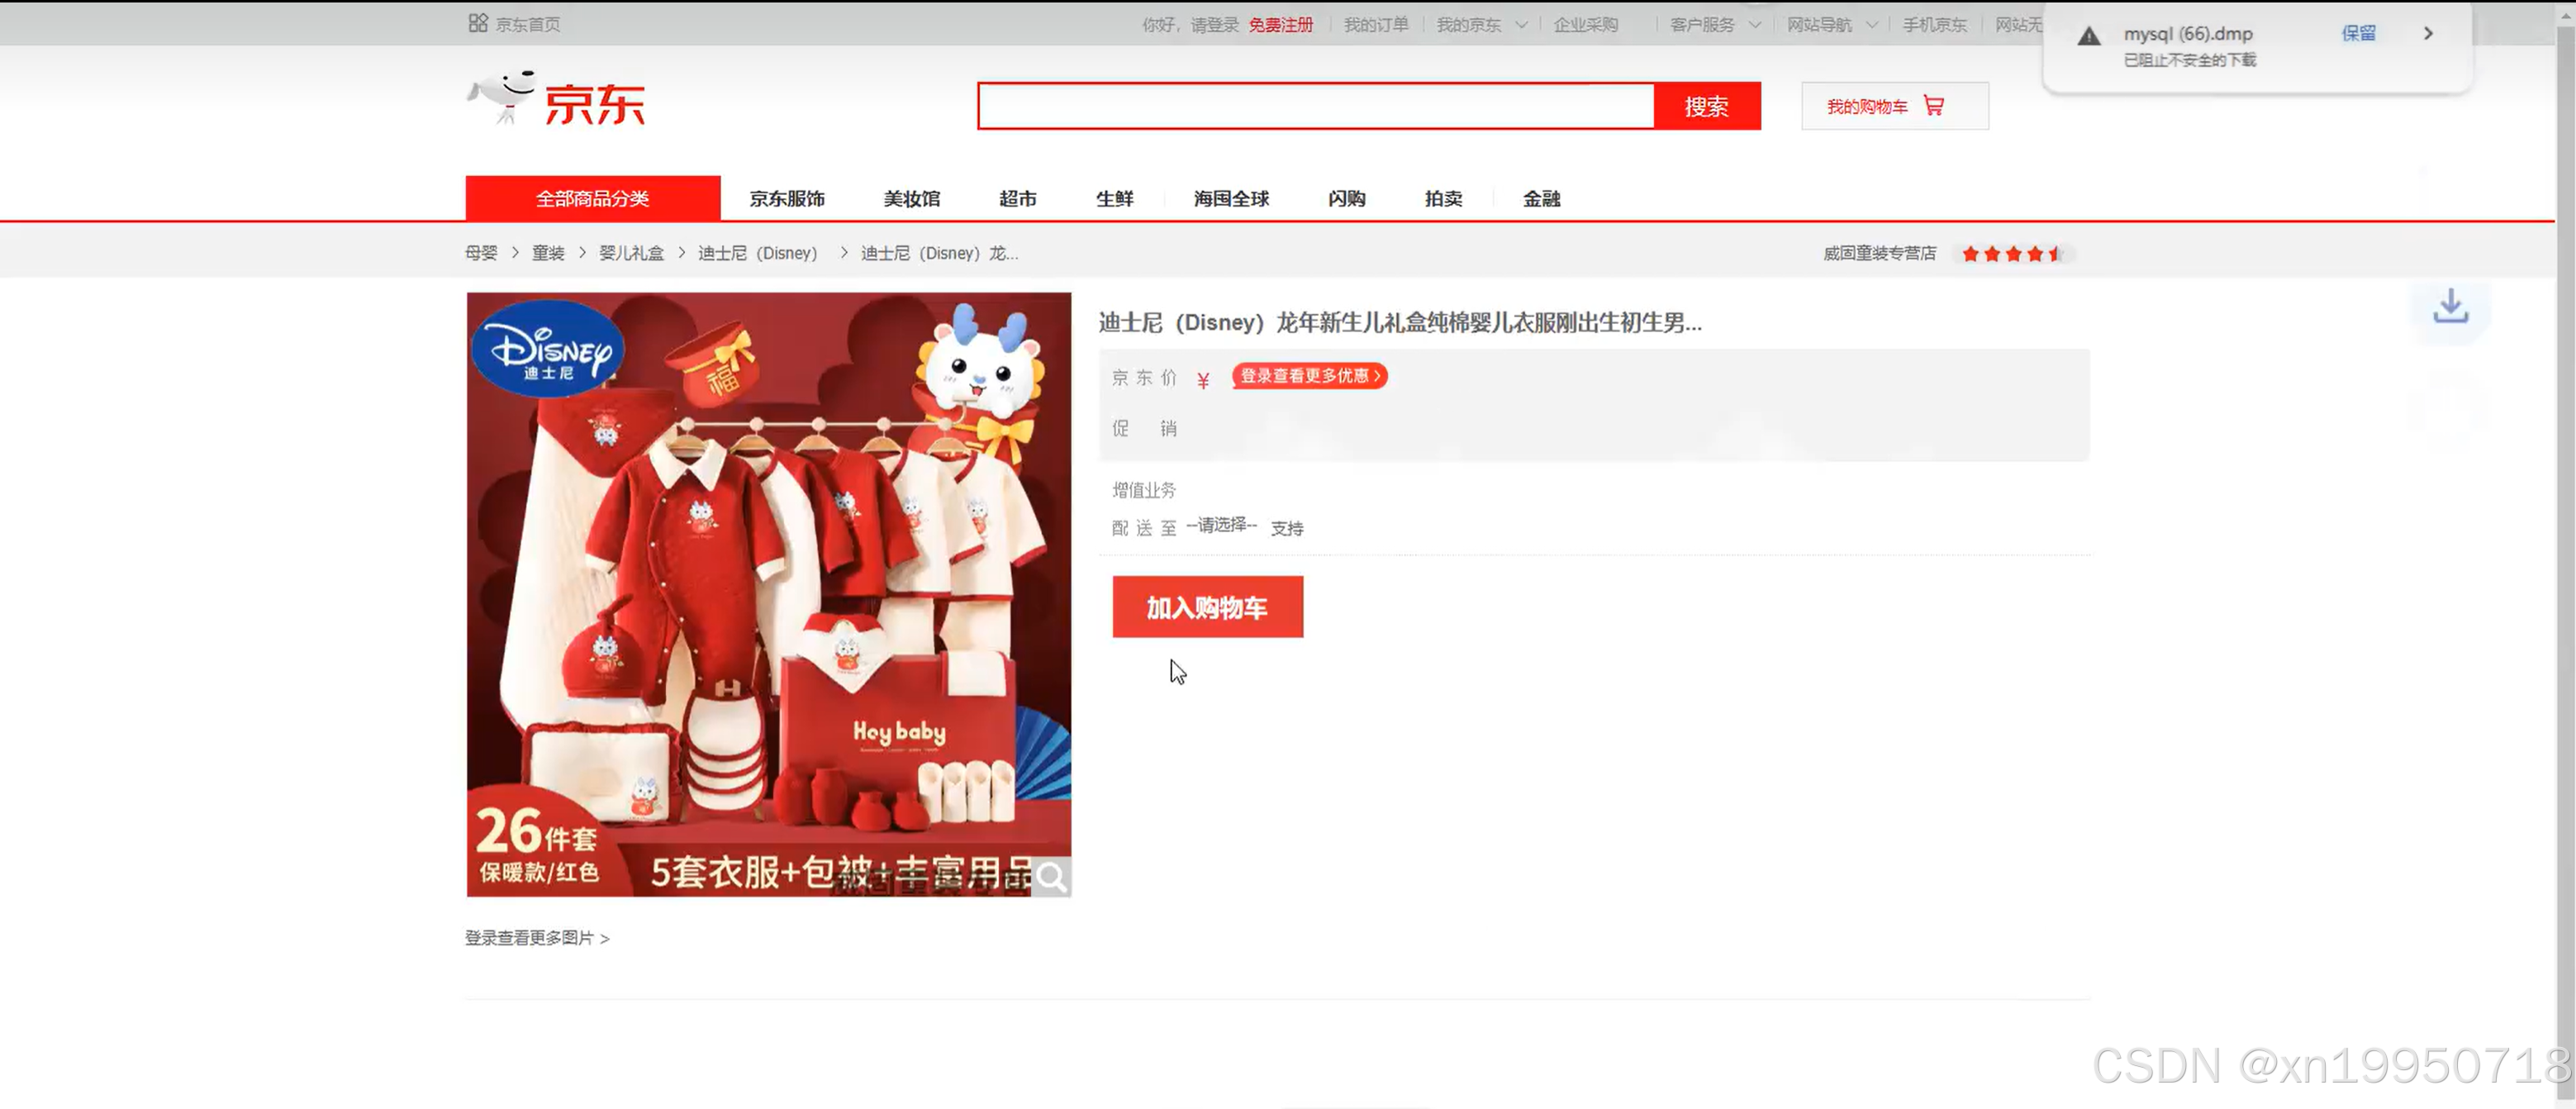Click into the search input field

1316,106
